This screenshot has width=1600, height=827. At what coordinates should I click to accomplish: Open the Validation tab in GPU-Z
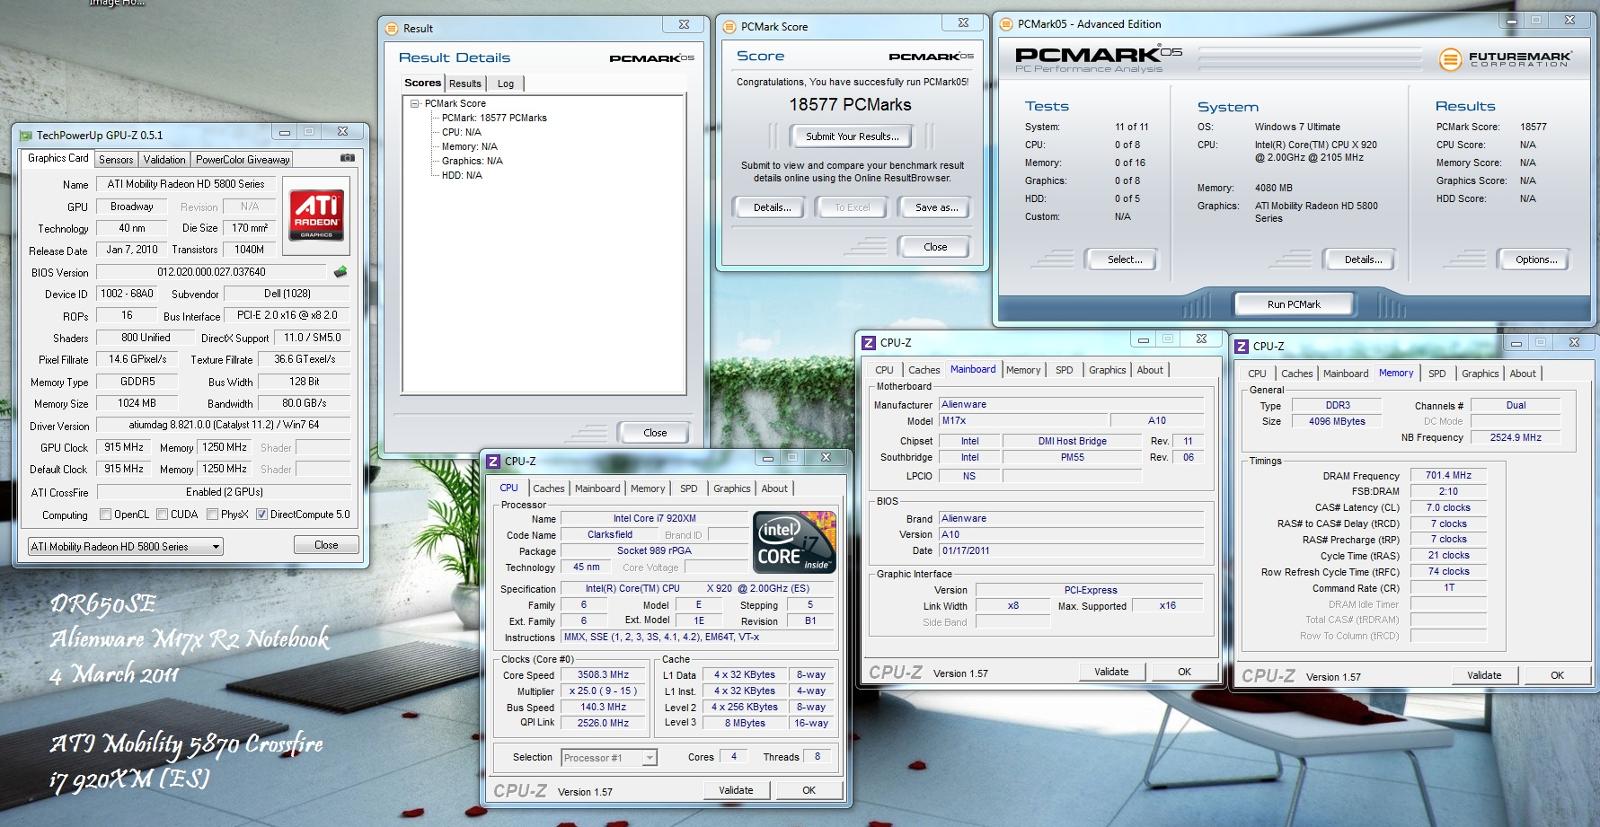(x=164, y=159)
